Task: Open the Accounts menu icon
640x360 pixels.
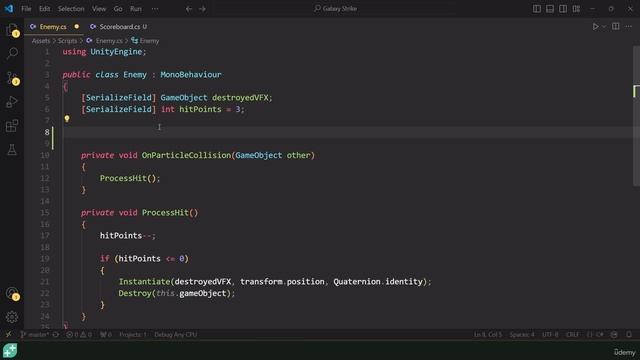Action: (x=12, y=293)
